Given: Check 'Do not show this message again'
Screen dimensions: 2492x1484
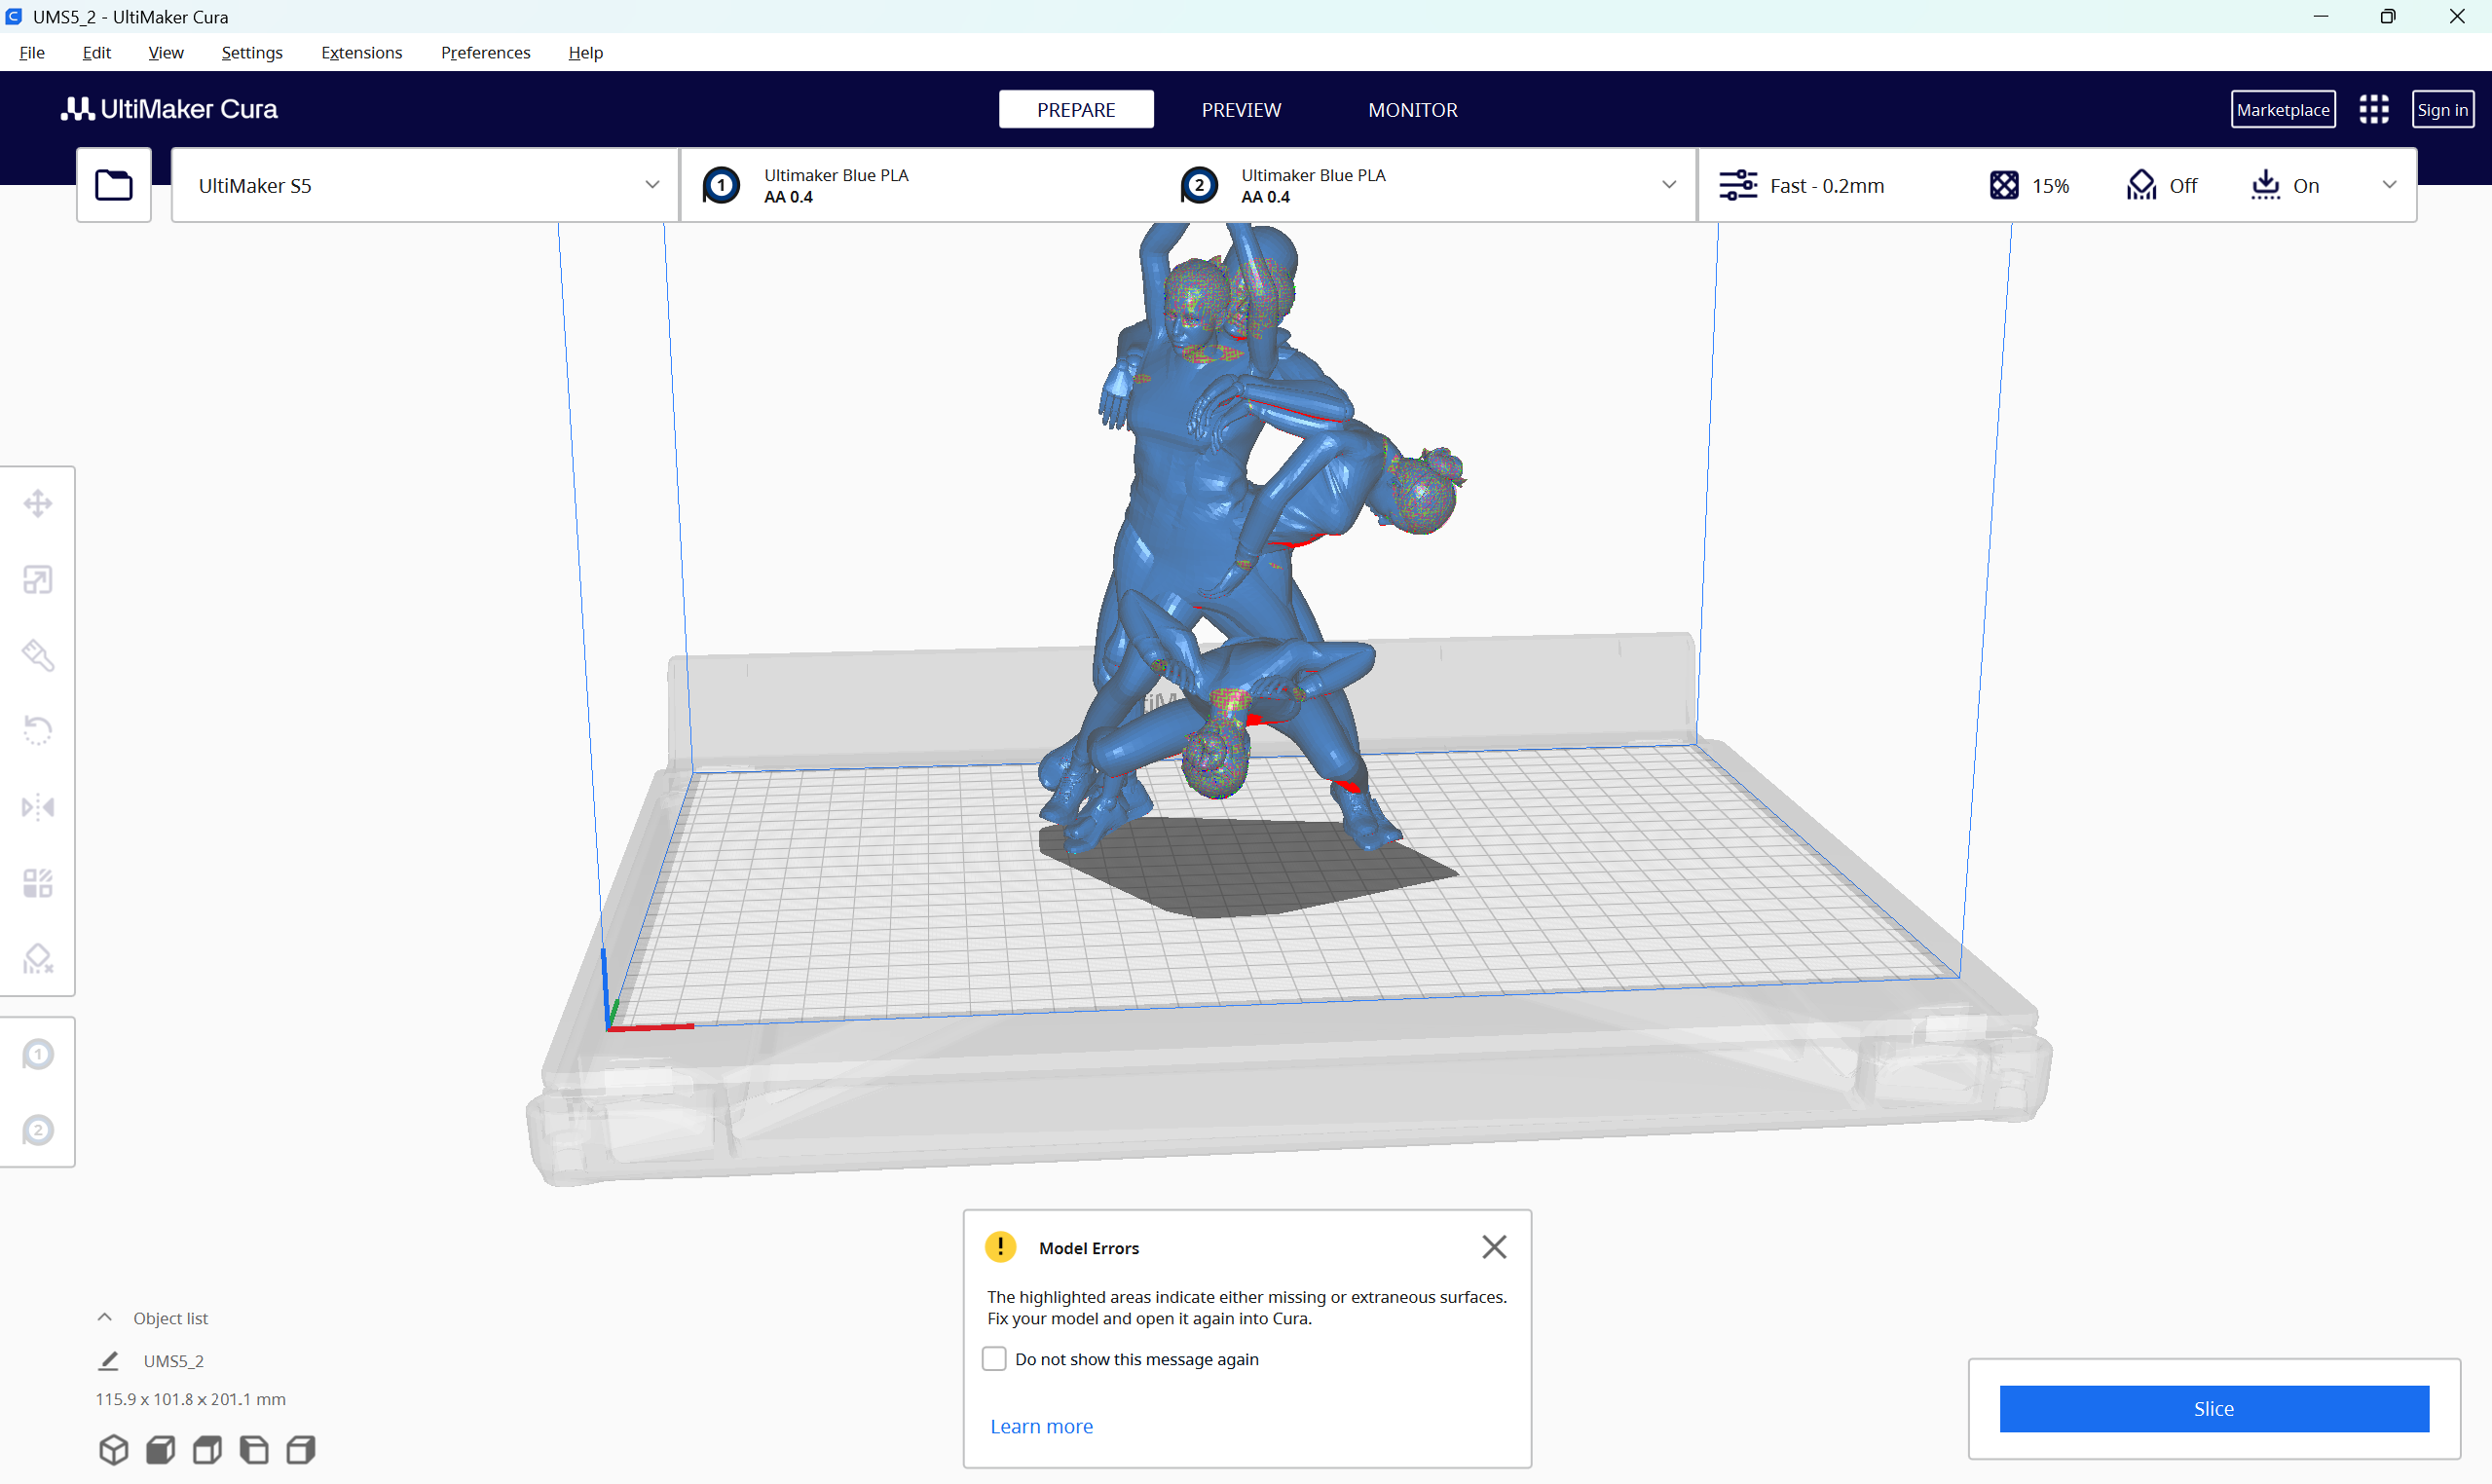Looking at the screenshot, I should coord(994,1359).
